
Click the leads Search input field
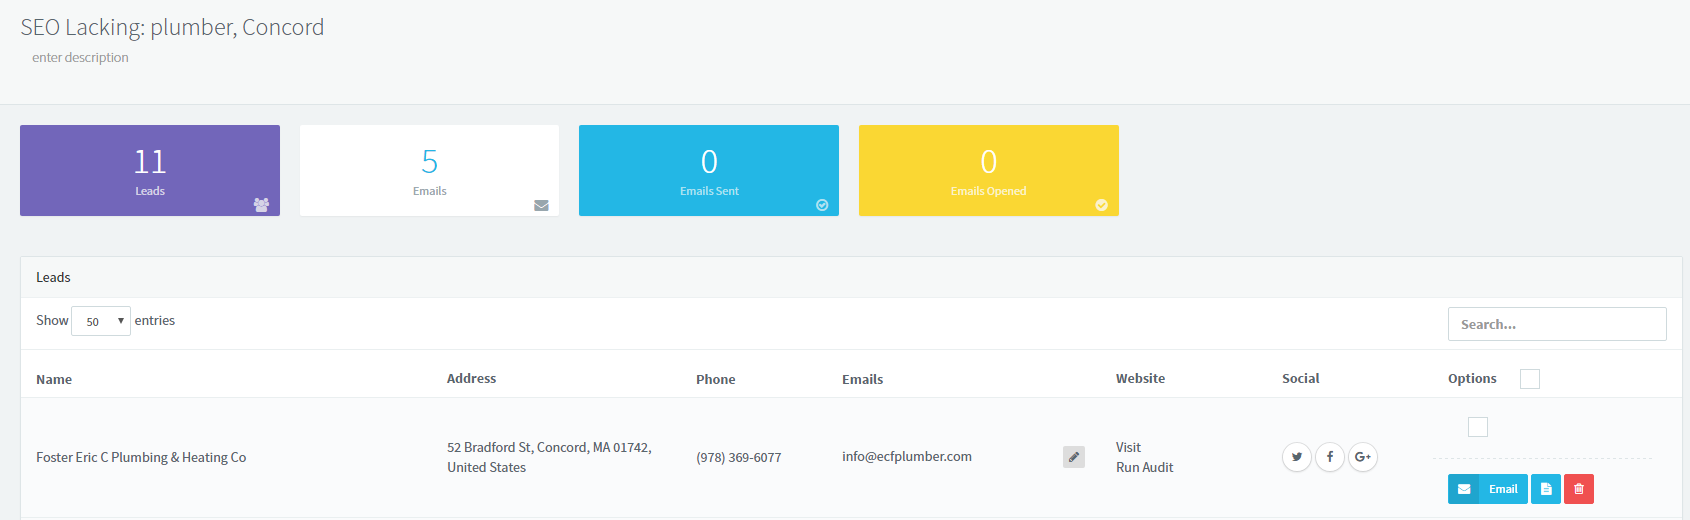click(1556, 324)
